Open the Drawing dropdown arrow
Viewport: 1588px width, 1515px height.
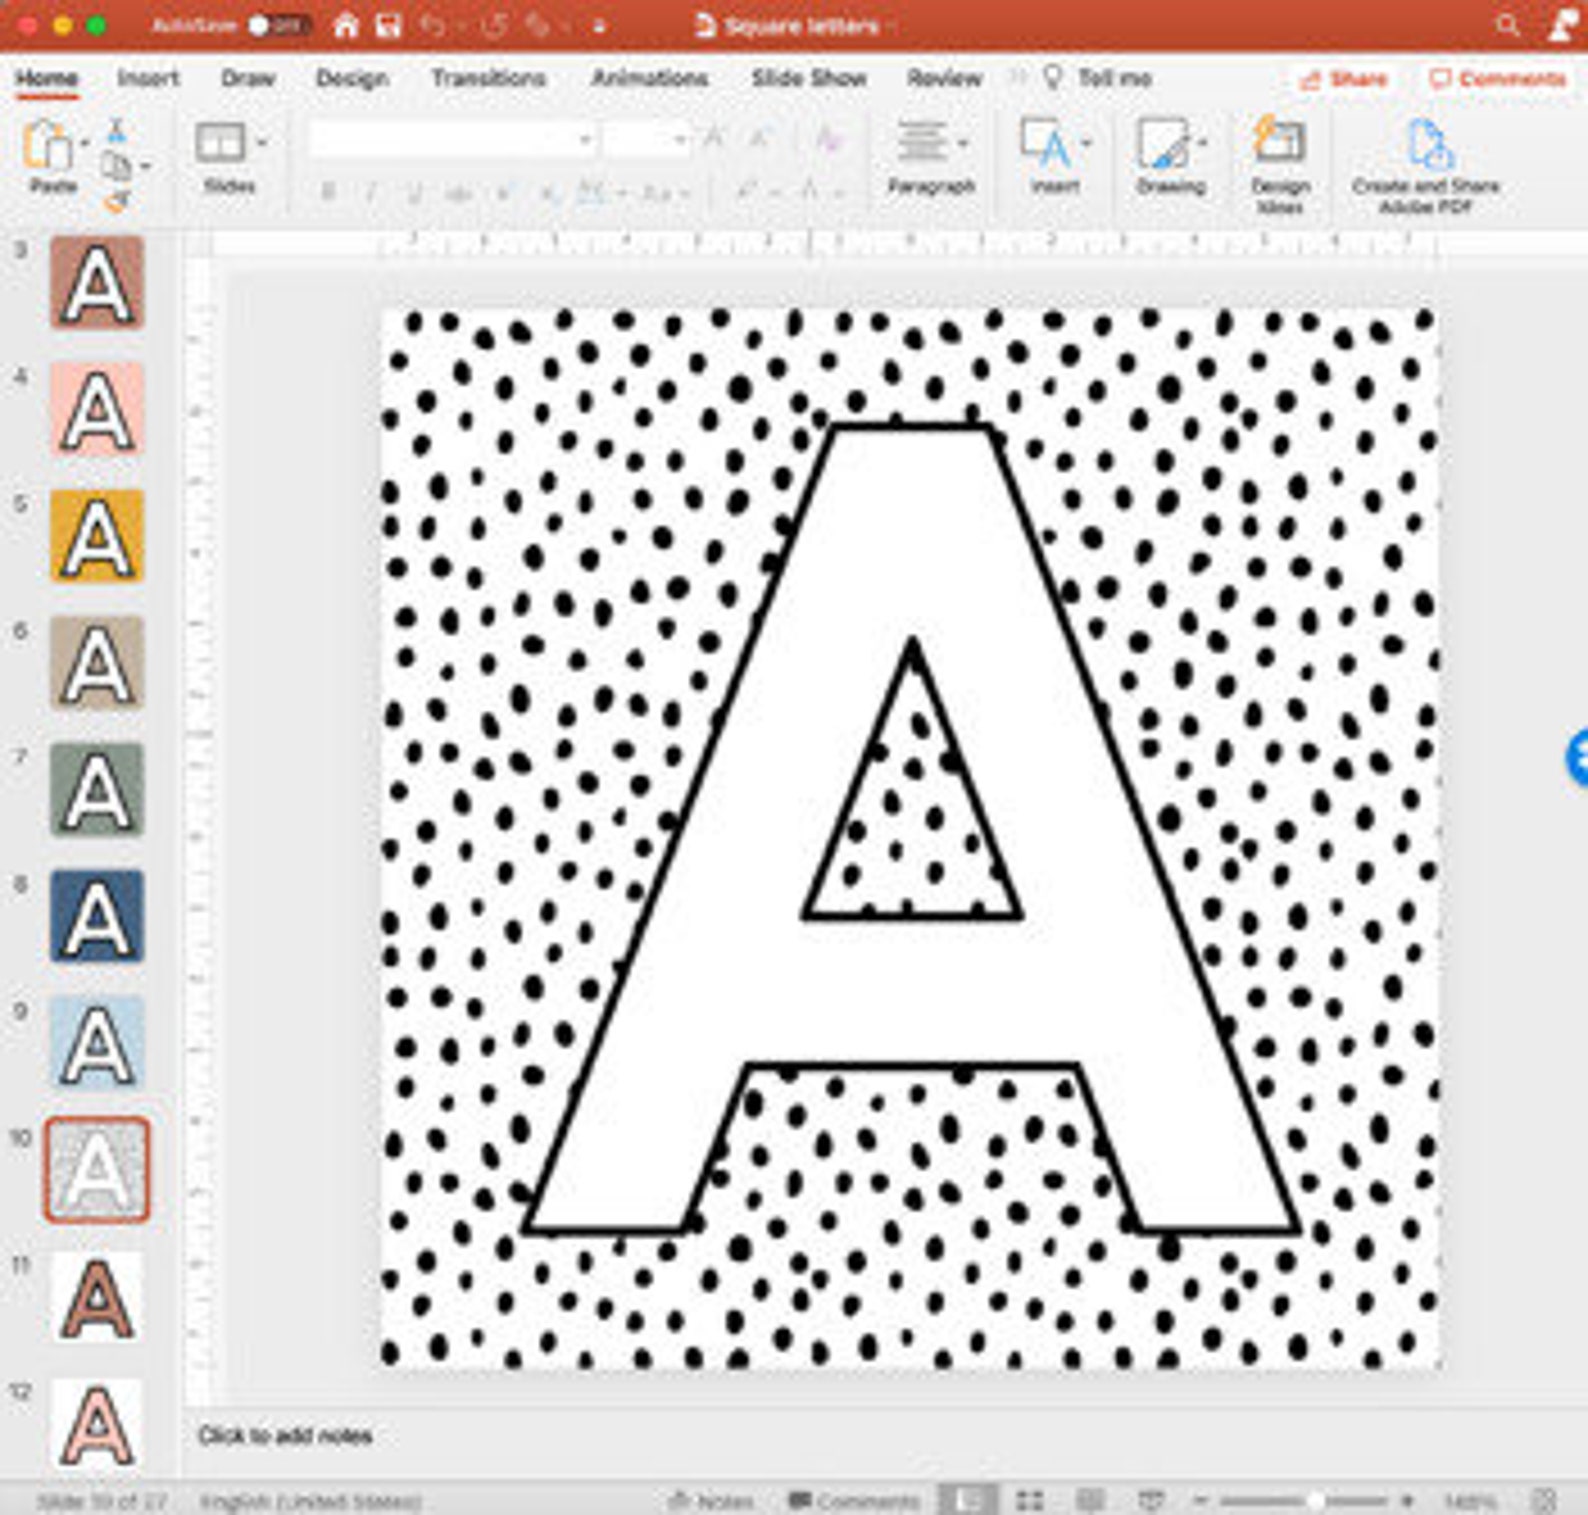(x=1202, y=143)
